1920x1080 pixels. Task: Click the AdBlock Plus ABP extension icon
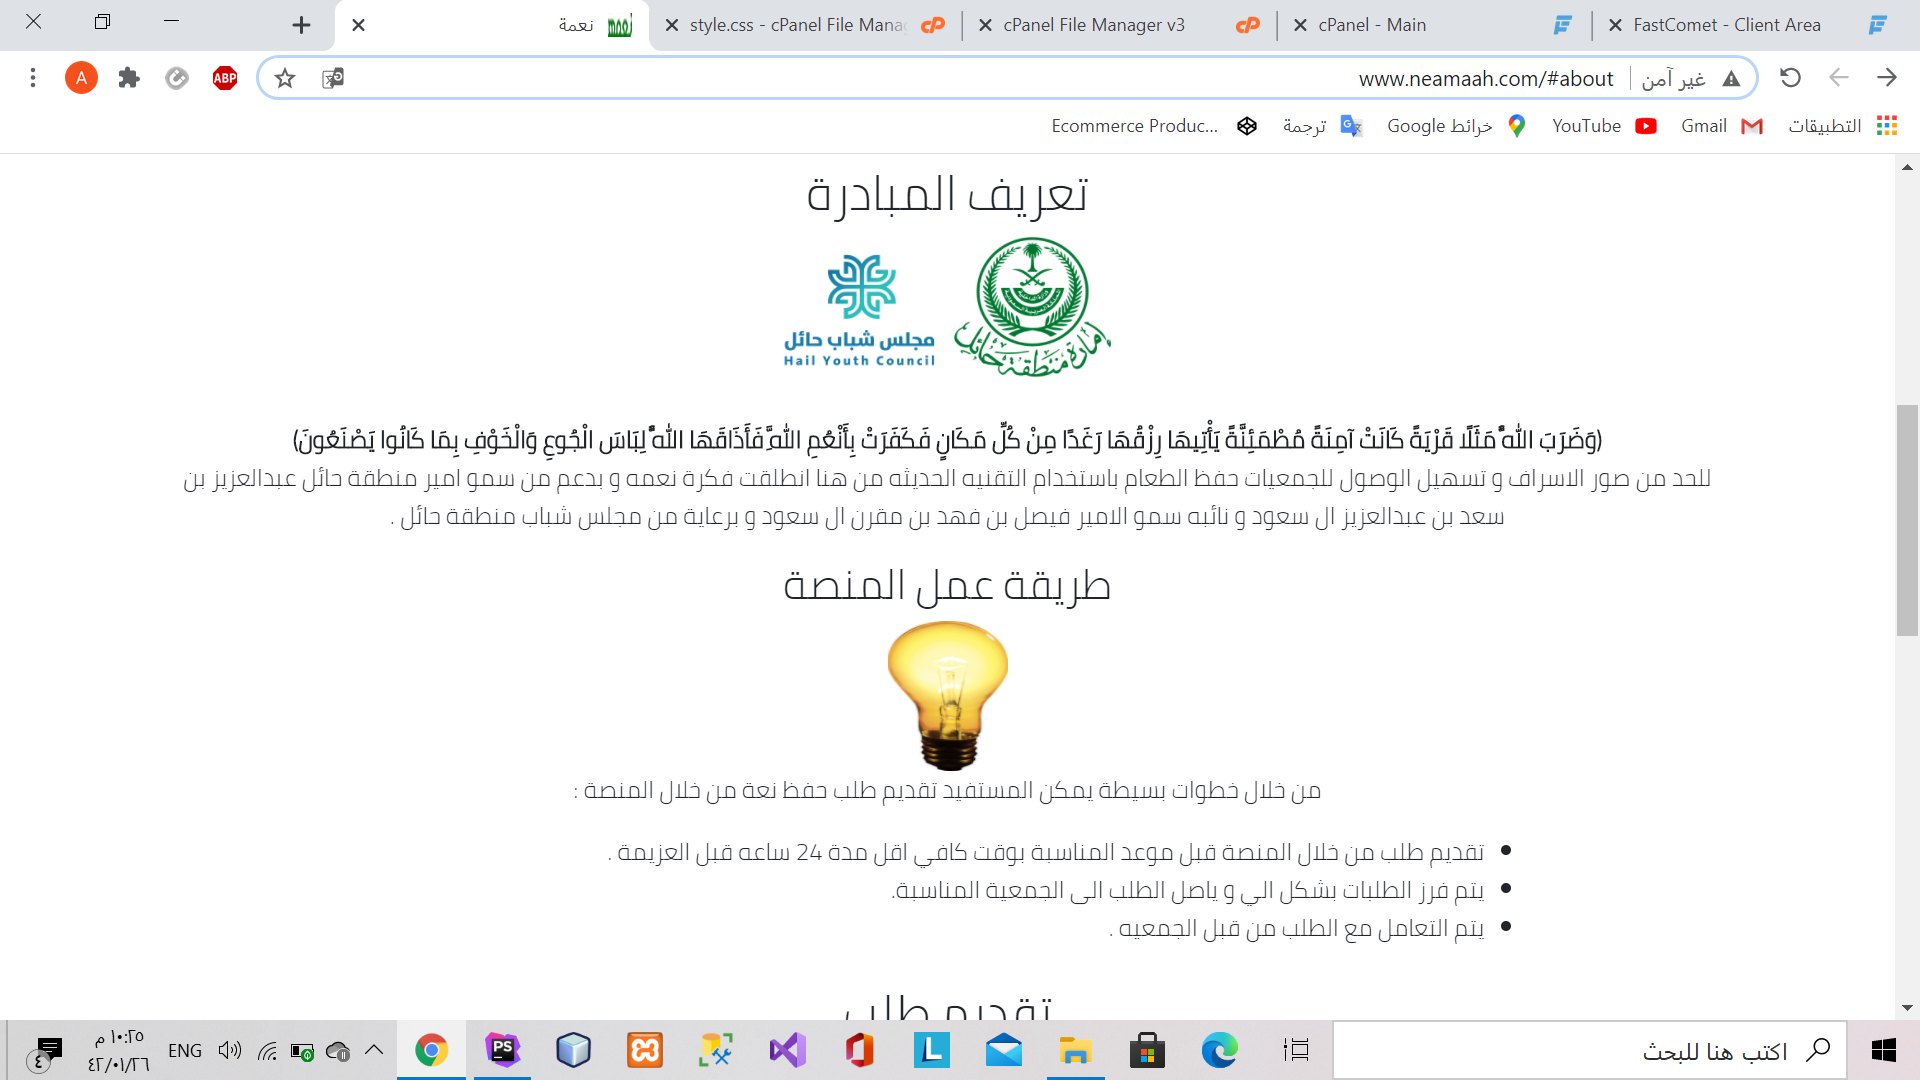(225, 78)
